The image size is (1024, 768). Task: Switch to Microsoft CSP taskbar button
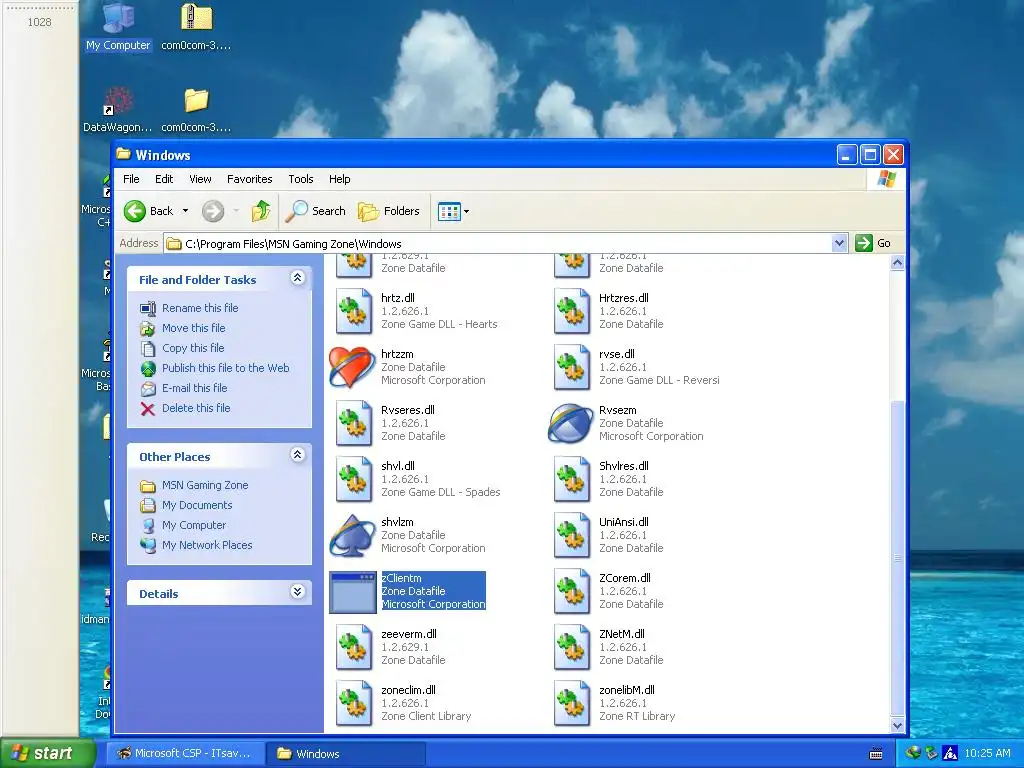coord(185,754)
